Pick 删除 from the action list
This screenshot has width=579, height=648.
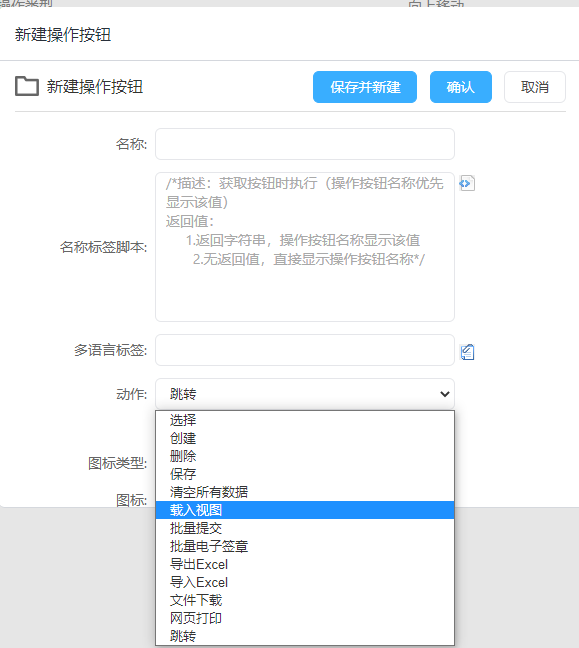(x=305, y=456)
